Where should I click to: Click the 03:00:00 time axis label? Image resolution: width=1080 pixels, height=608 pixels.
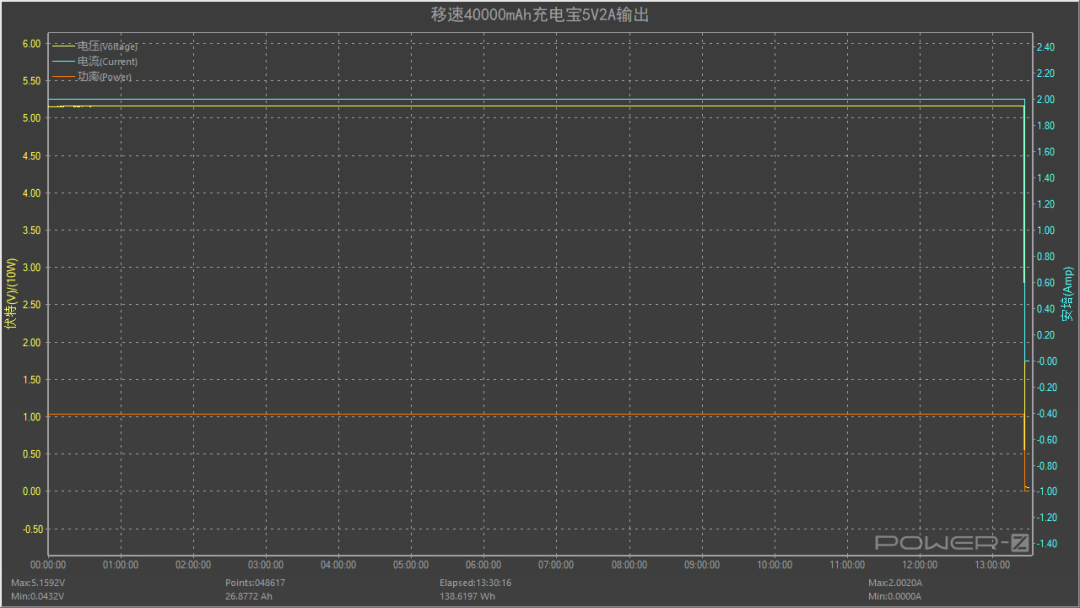pos(266,565)
